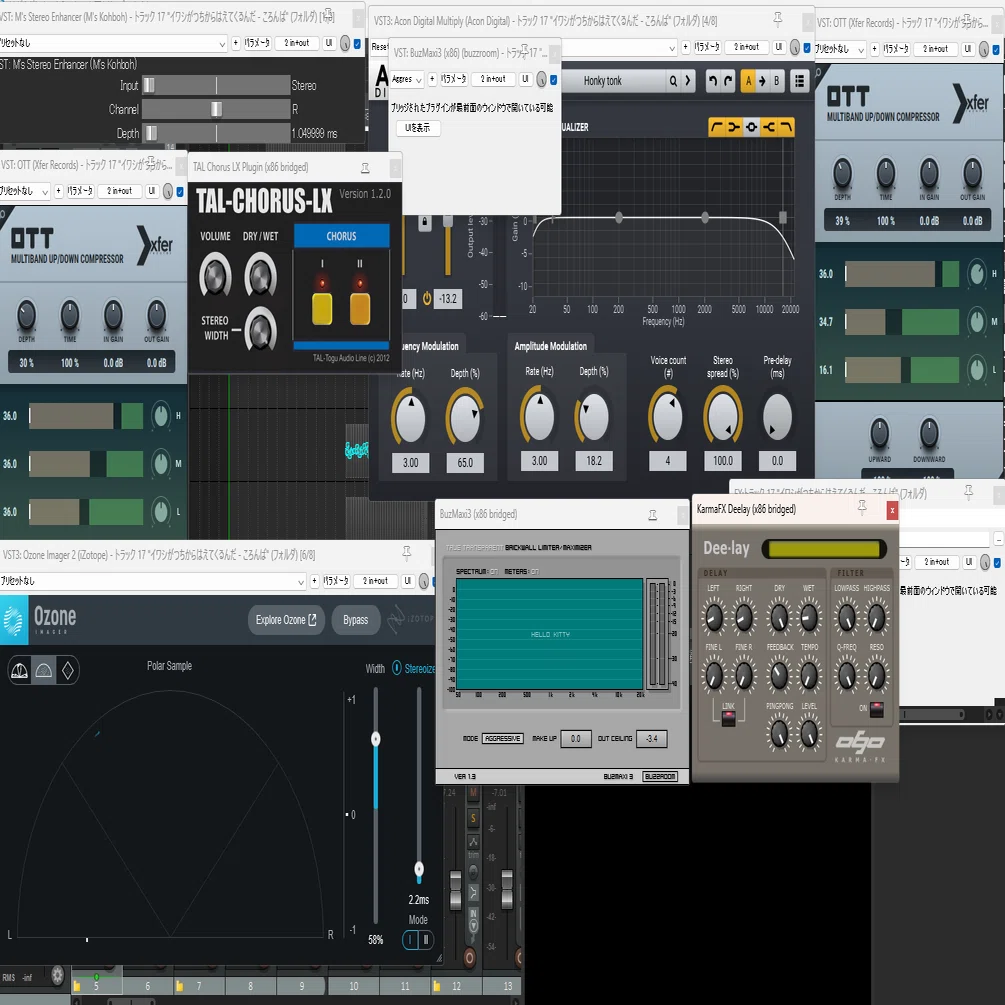Open Acon Multiply host preset dropdown arrow
The image size is (1005, 1005).
[x=672, y=47]
